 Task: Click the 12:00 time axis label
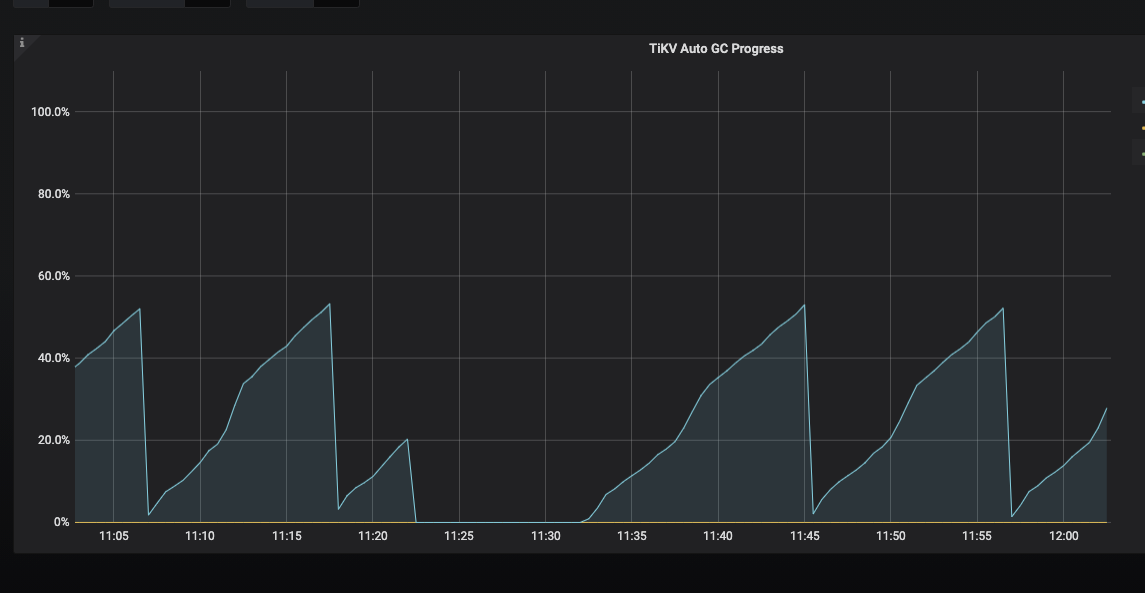coord(1063,536)
